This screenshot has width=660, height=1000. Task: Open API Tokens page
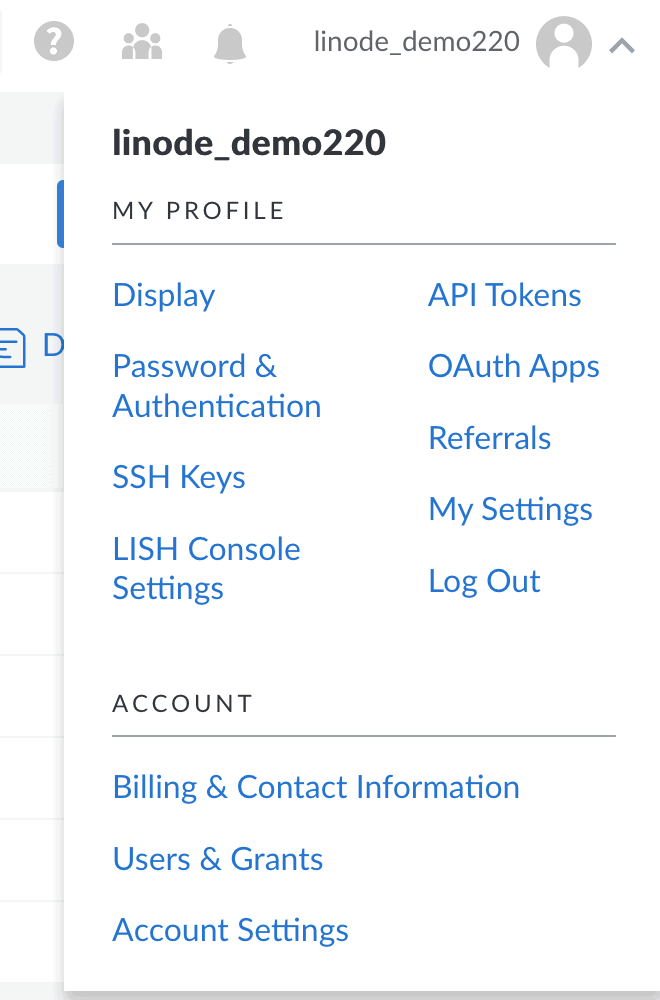click(x=504, y=295)
